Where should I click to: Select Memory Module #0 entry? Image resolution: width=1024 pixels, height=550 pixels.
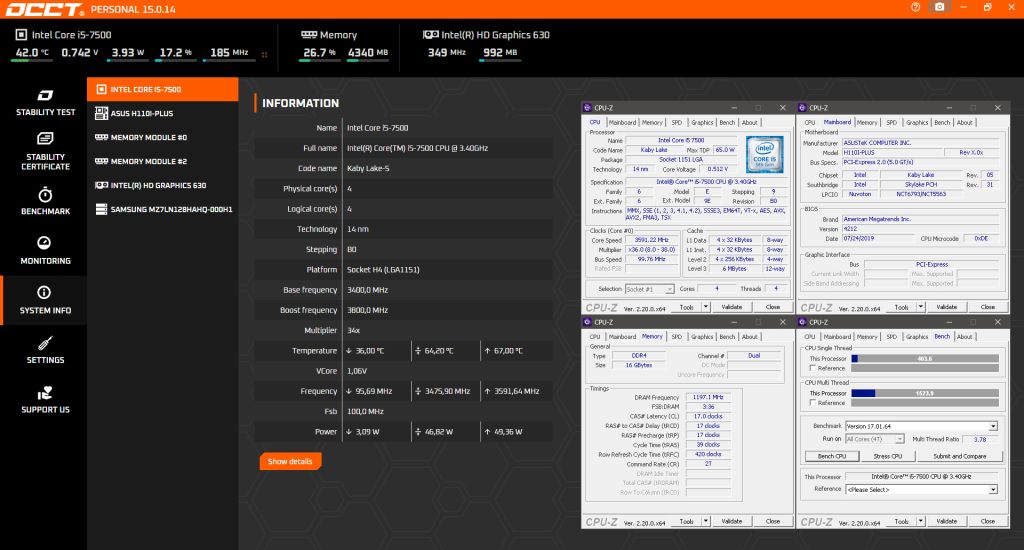point(163,137)
